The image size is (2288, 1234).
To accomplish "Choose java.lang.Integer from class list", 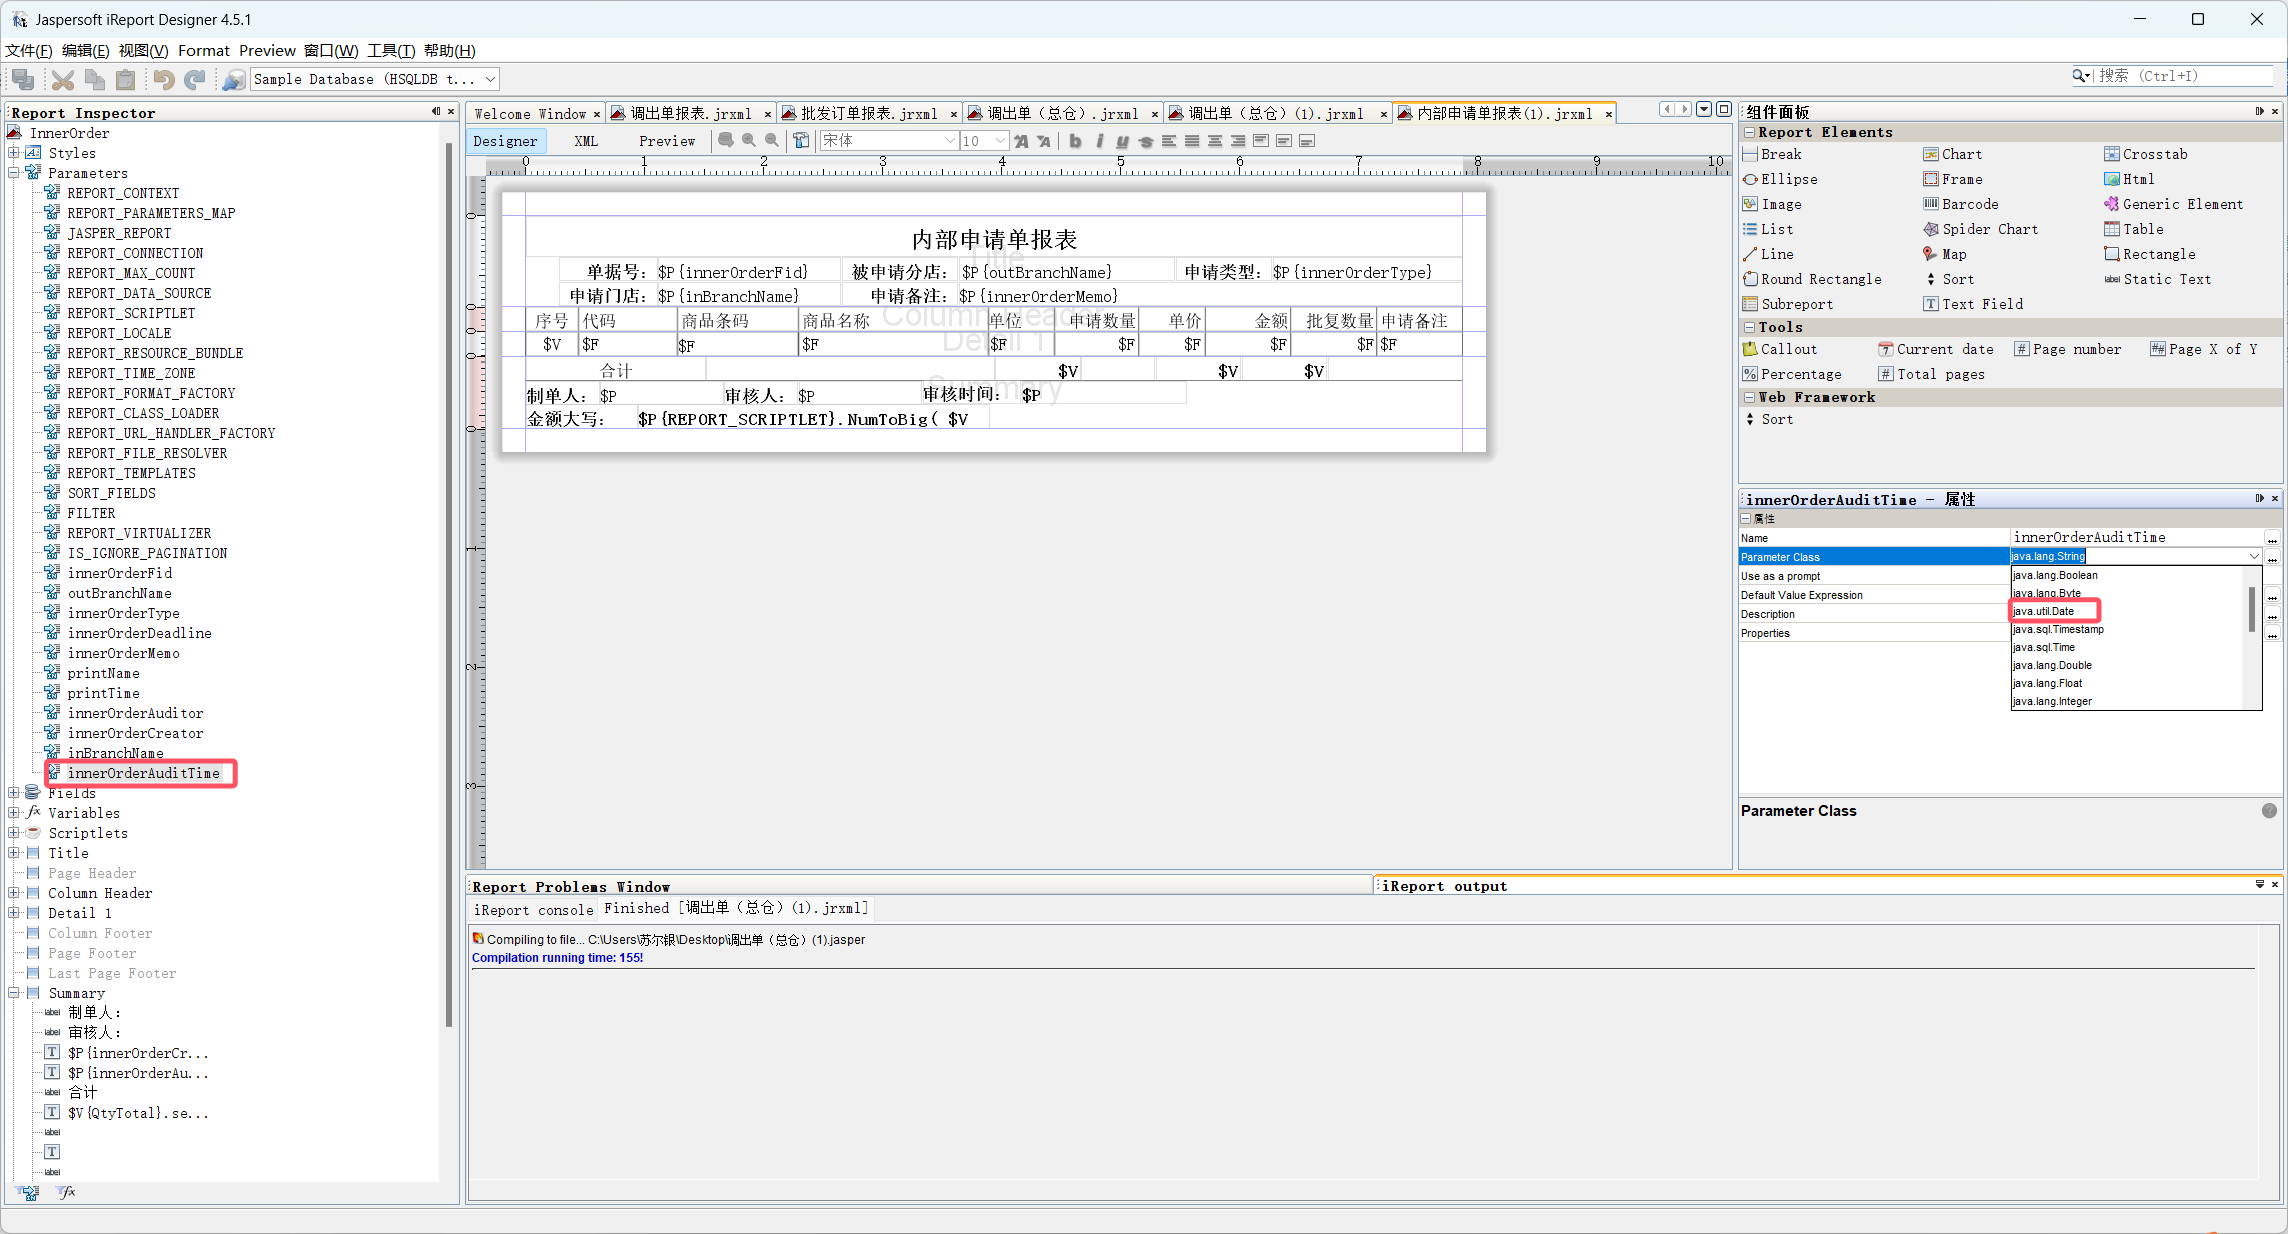I will pos(2052,701).
